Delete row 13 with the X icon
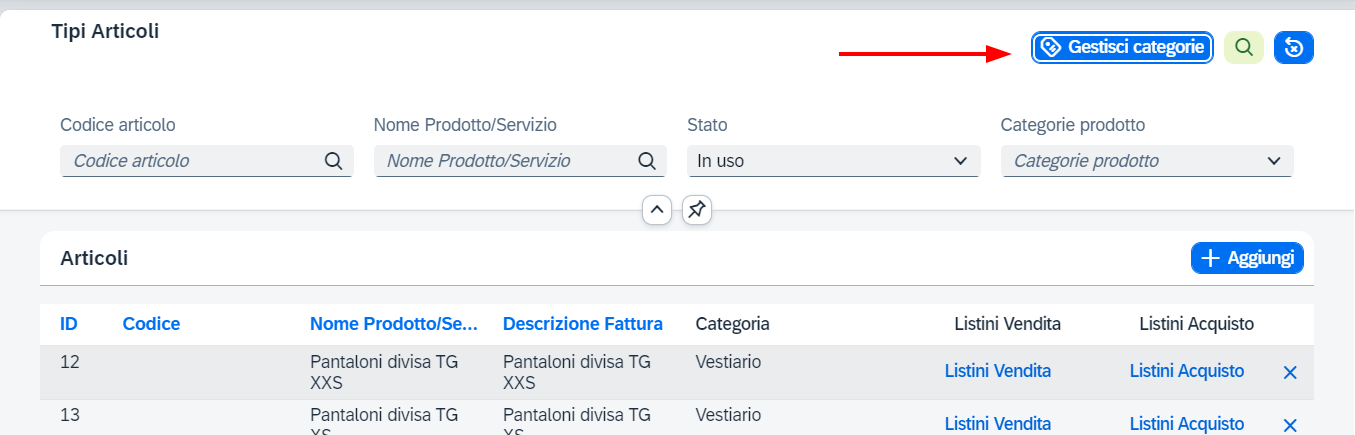This screenshot has height=435, width=1355. (x=1290, y=424)
